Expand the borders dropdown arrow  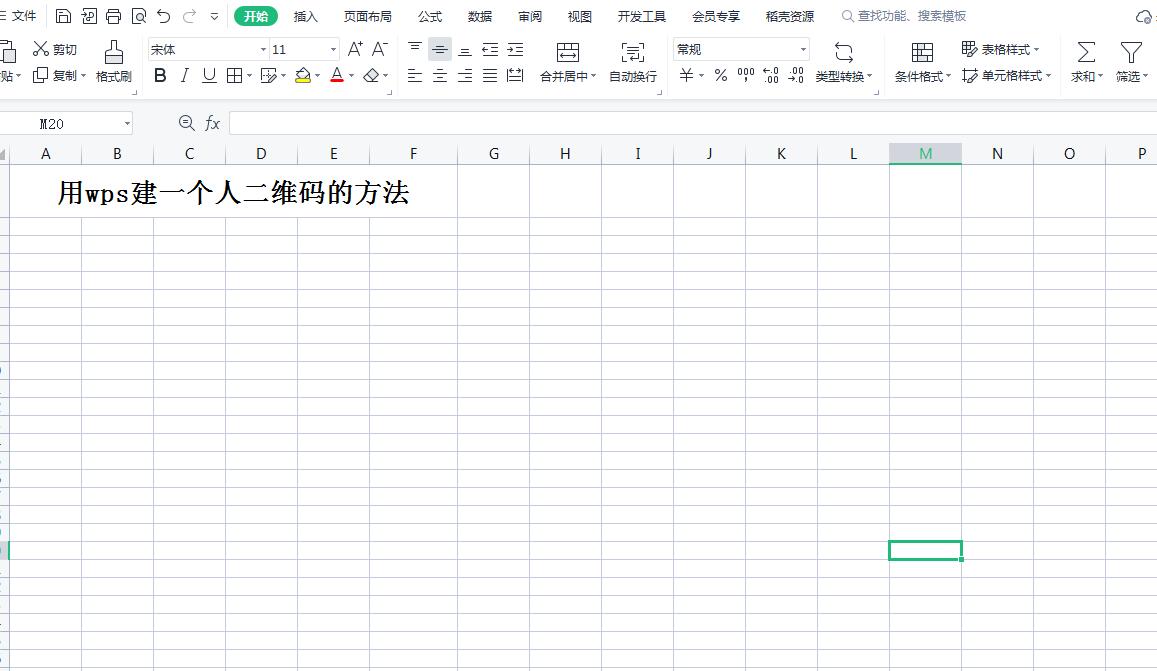pos(249,75)
